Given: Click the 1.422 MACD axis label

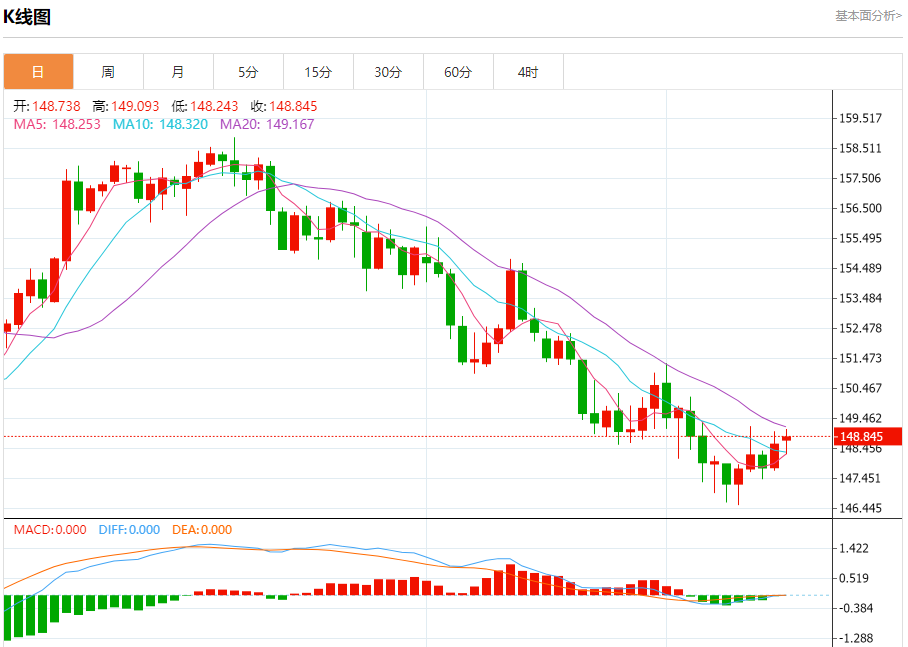Looking at the screenshot, I should coord(854,548).
